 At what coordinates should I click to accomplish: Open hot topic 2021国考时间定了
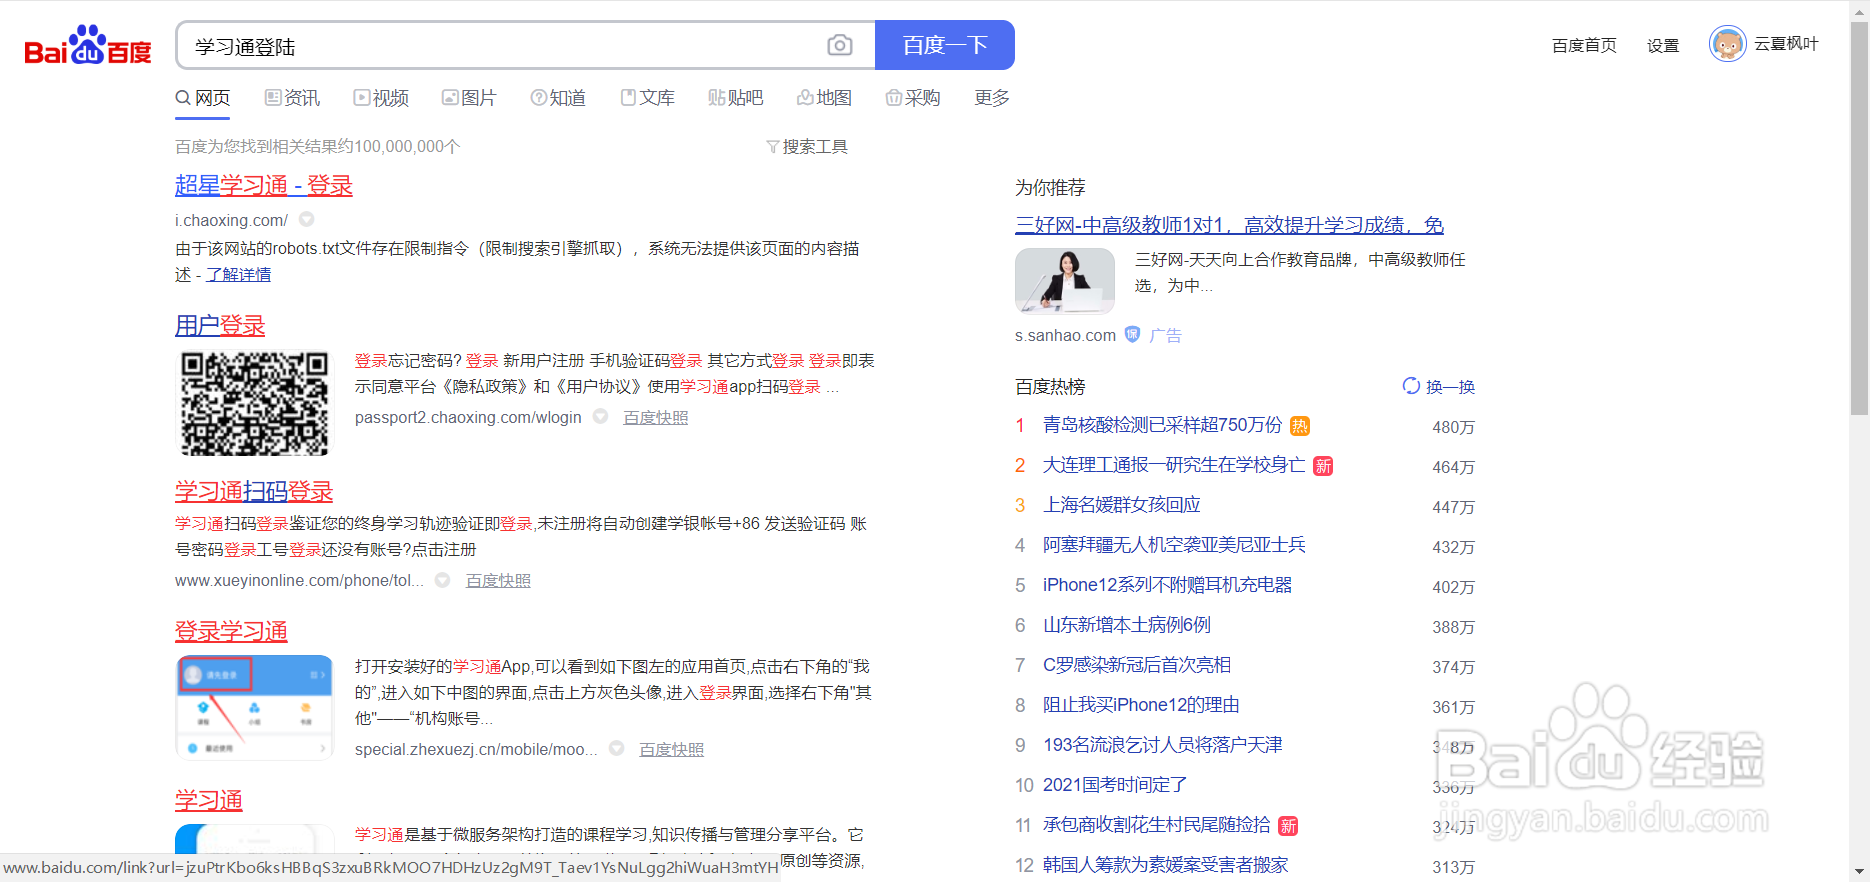coord(1115,785)
